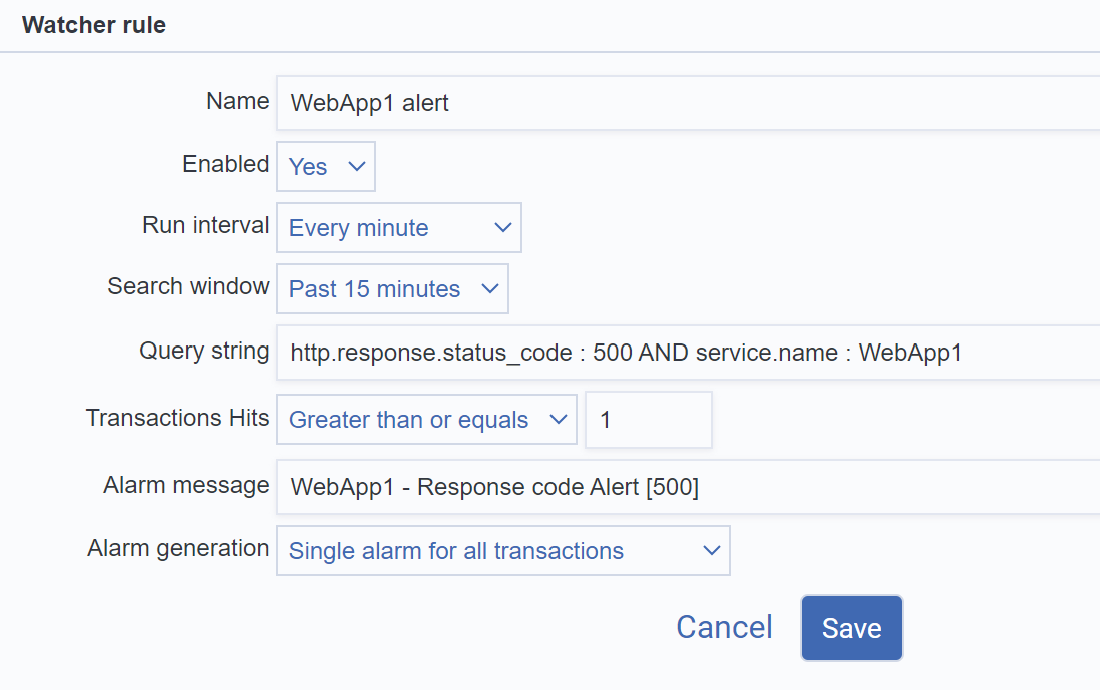
Task: Click the Cancel link
Action: 724,627
